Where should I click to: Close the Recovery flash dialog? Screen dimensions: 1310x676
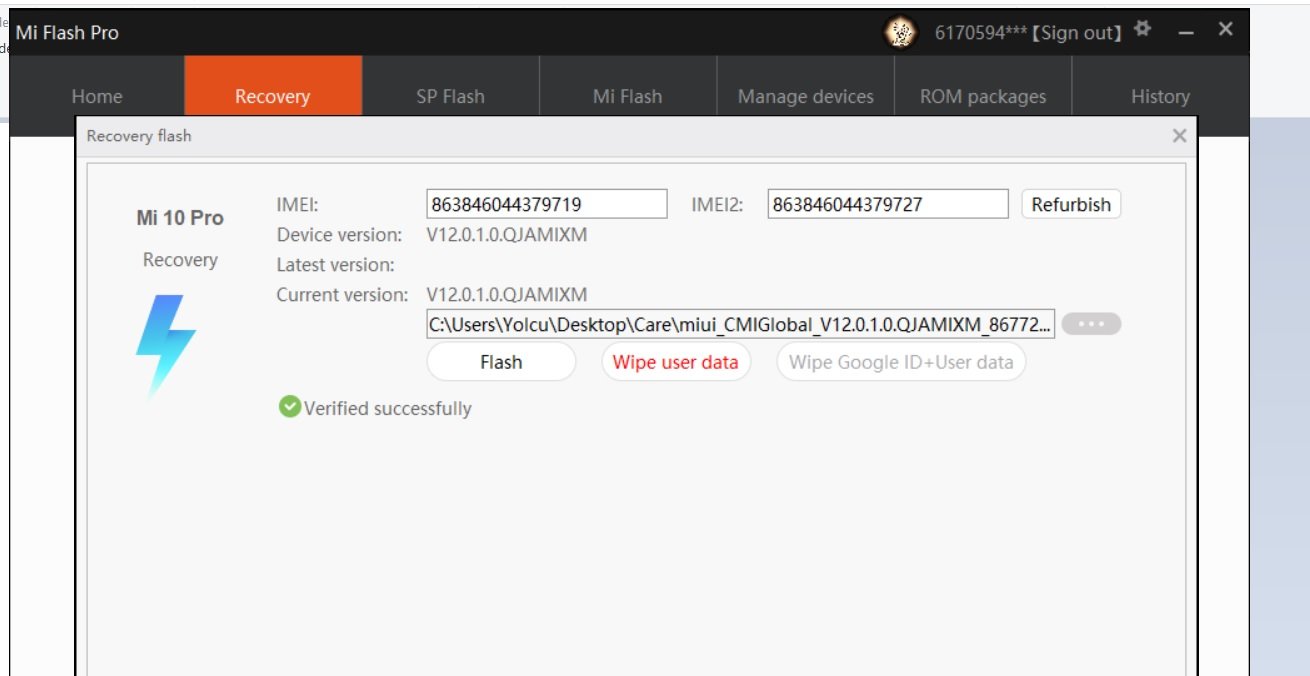coord(1179,136)
